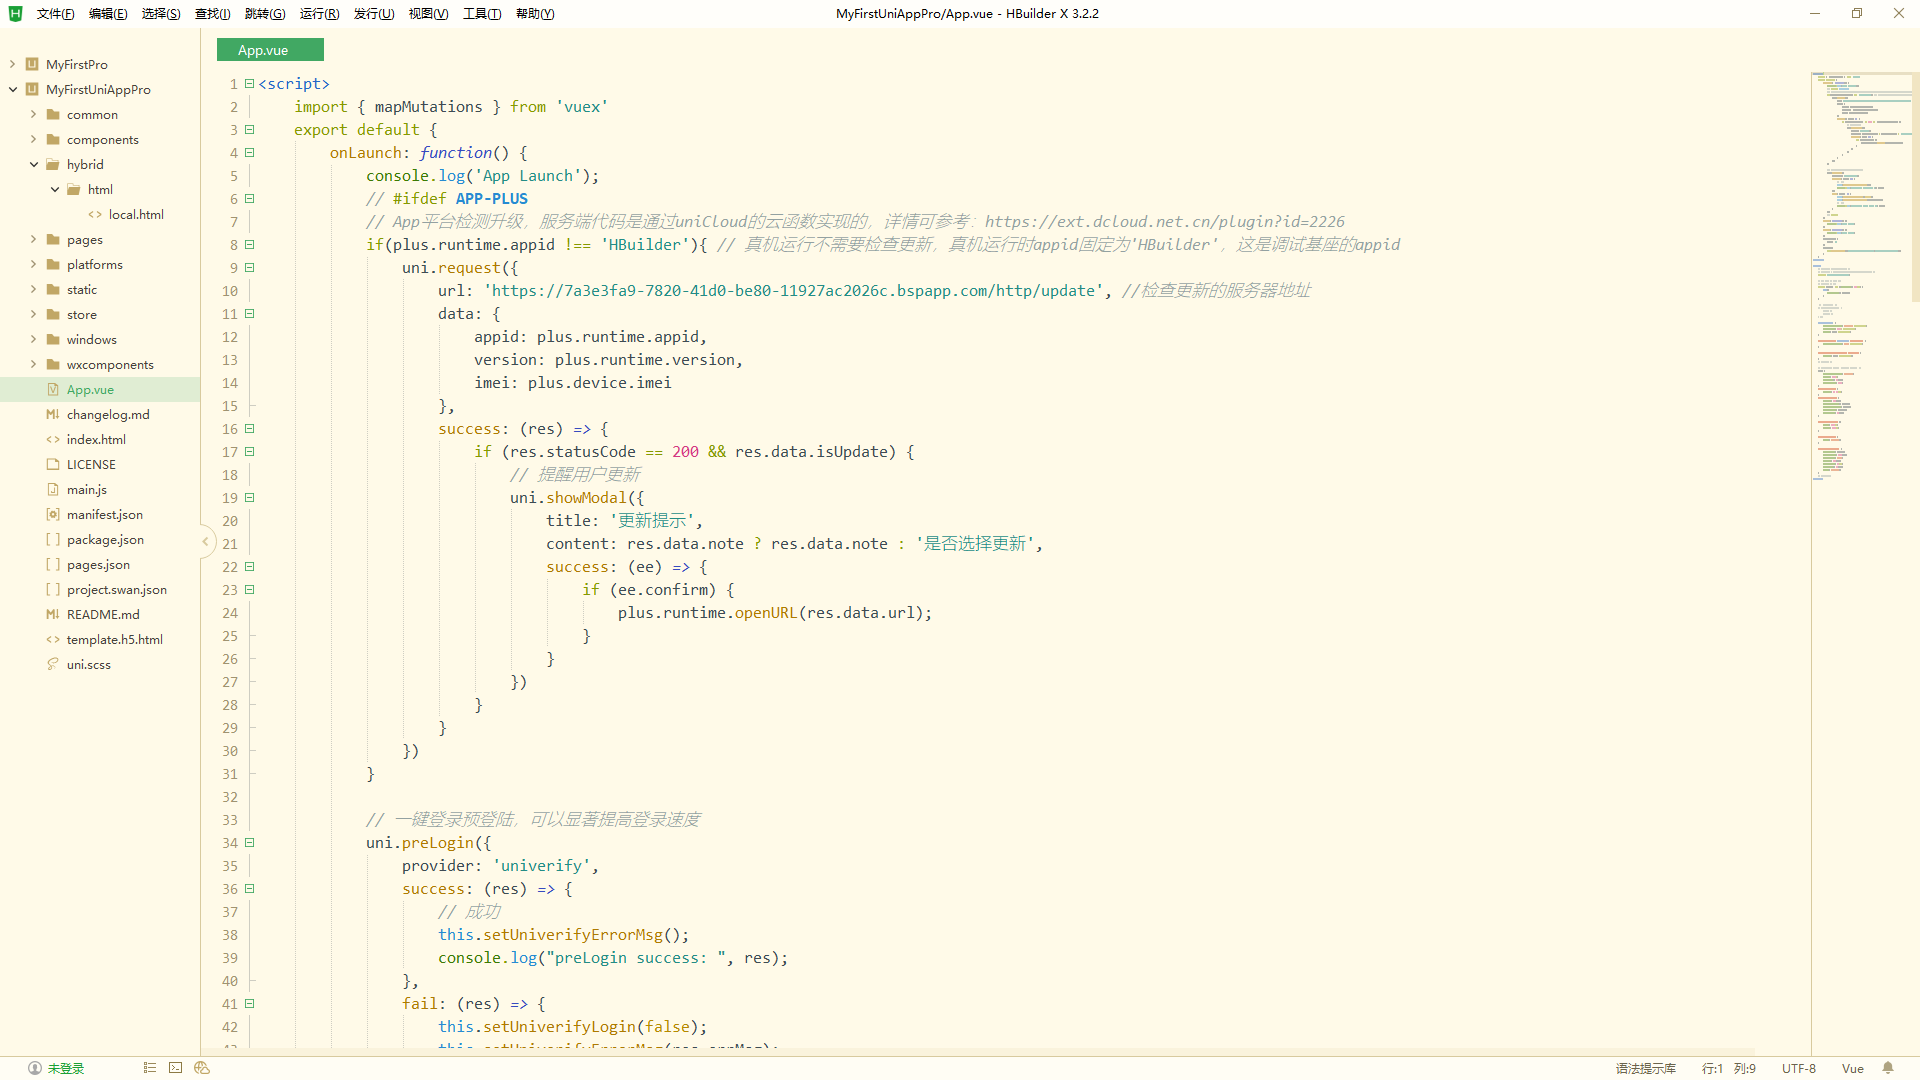
Task: Open pages.json file
Action: pos(98,564)
